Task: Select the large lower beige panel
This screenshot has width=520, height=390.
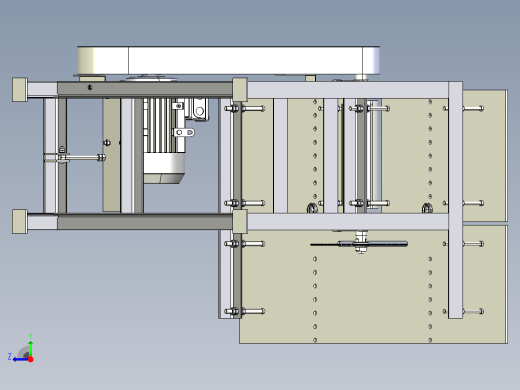Action: 373,284
